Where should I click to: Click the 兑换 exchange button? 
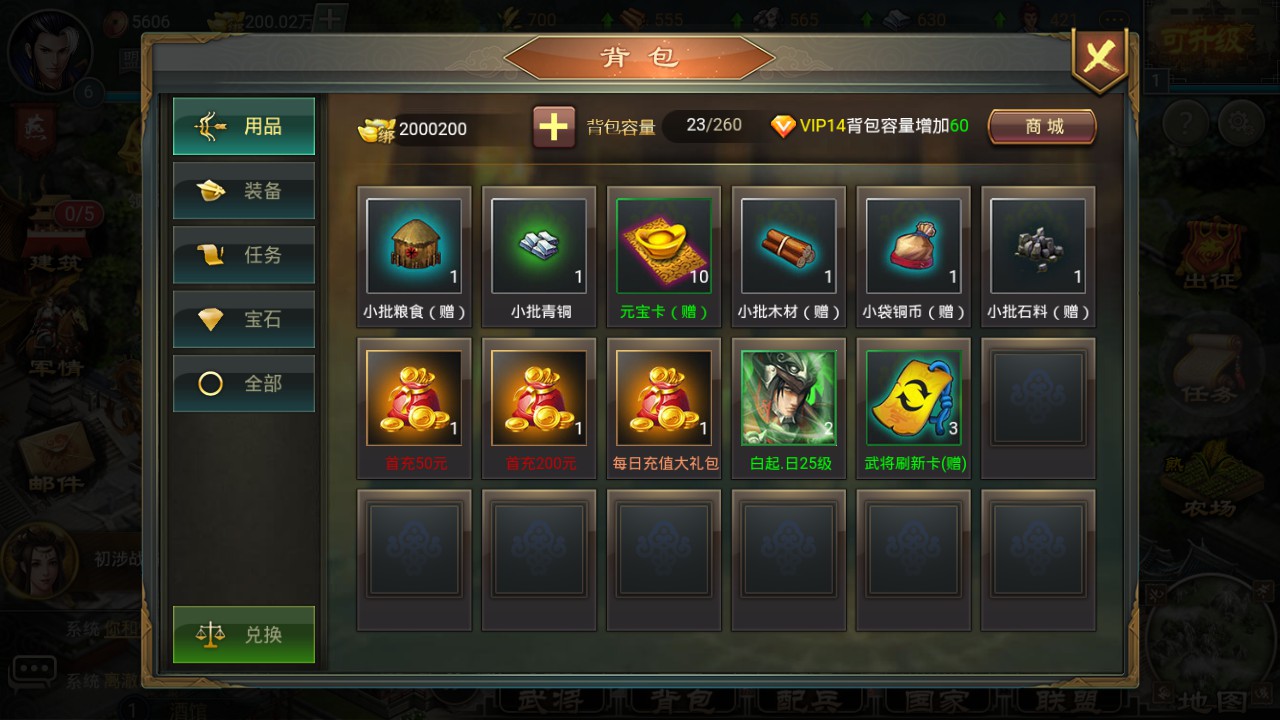[x=244, y=635]
